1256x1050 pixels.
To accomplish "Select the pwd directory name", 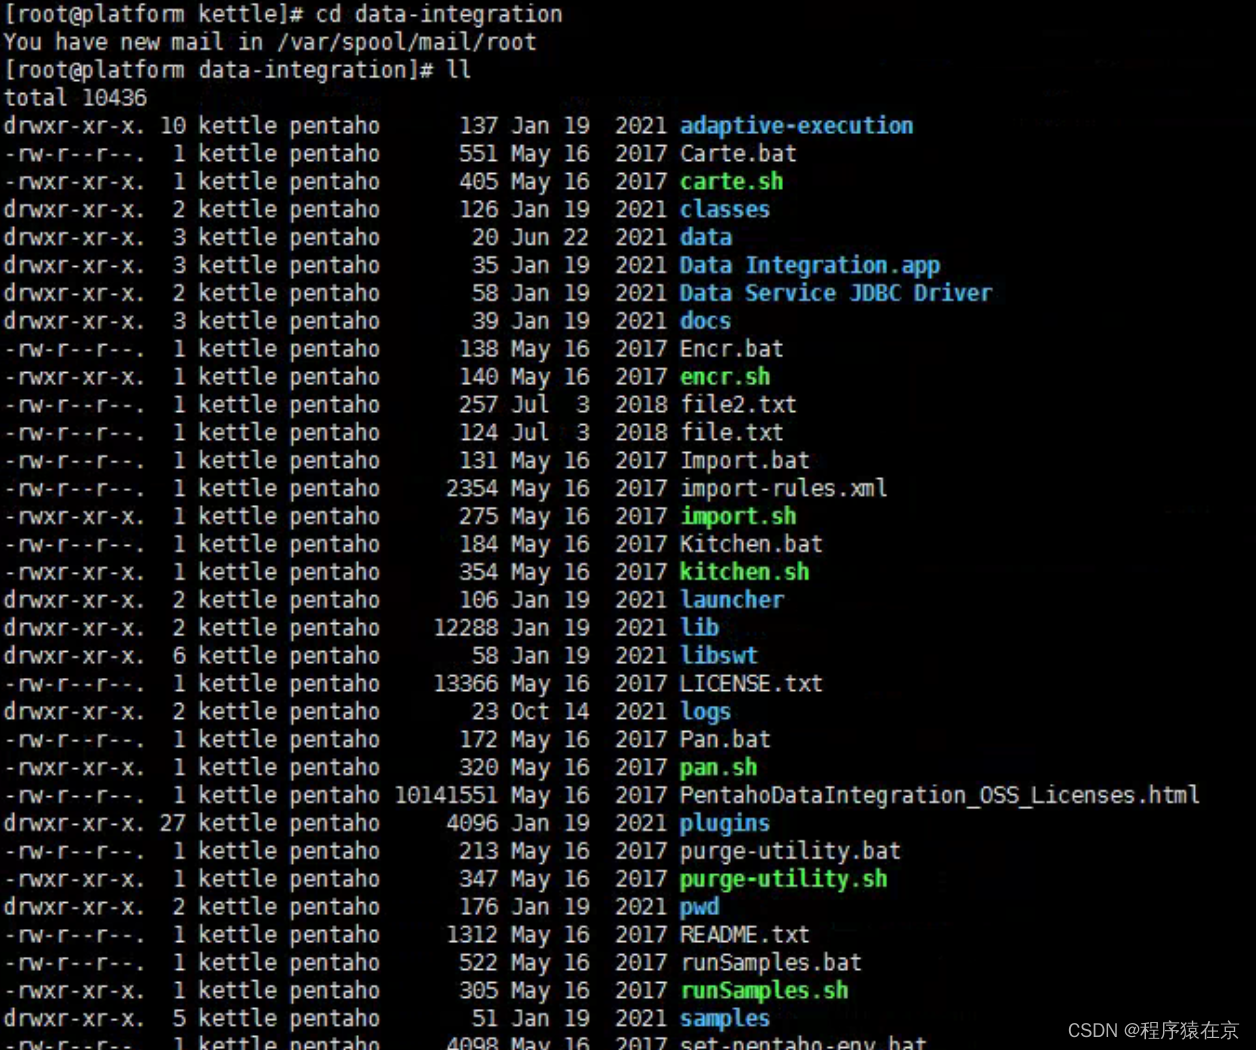I will tap(699, 907).
